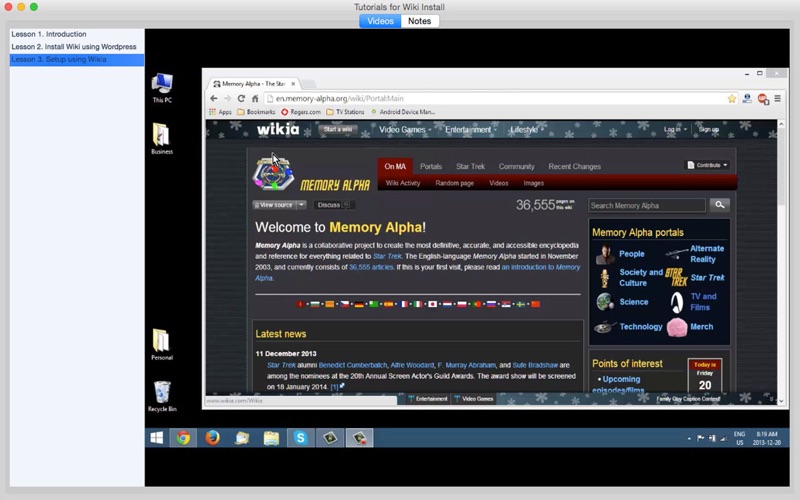This screenshot has width=800, height=500.
Task: Click the magnifier search button
Action: coord(719,205)
